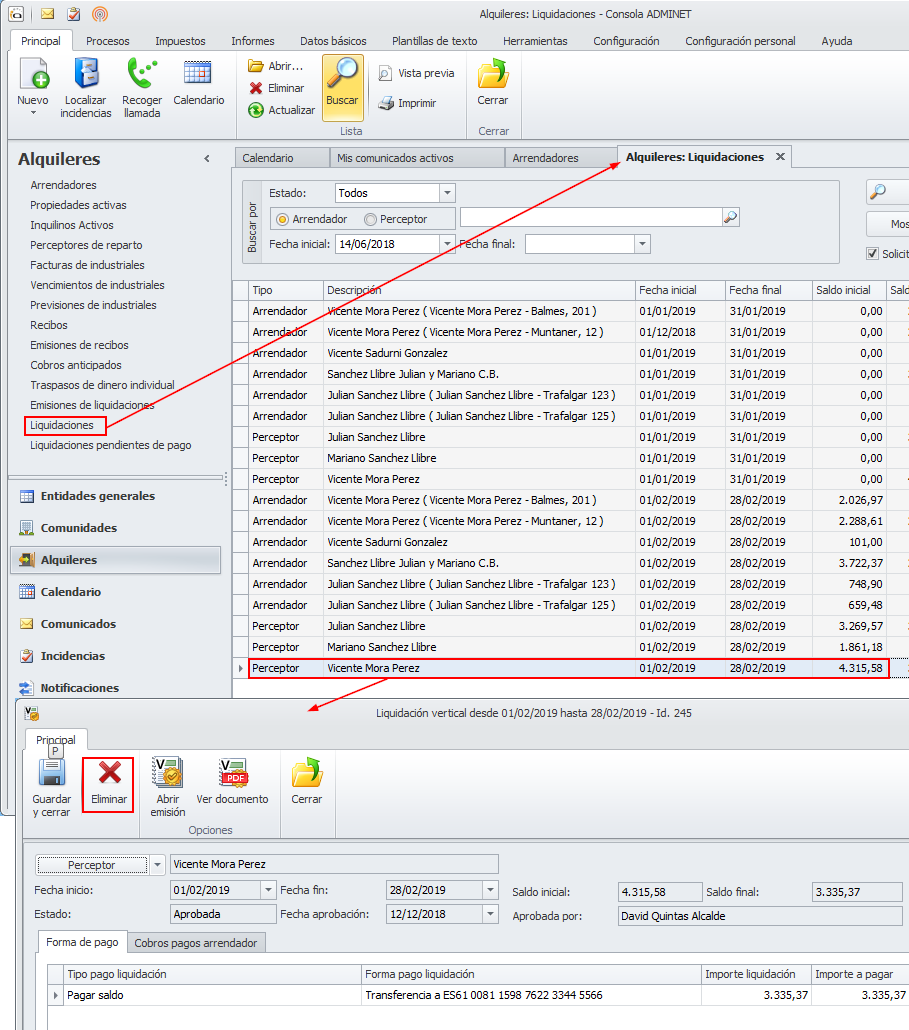Viewport: 909px width, 1030px height.
Task: Open Notificaciones section
Action: point(79,688)
